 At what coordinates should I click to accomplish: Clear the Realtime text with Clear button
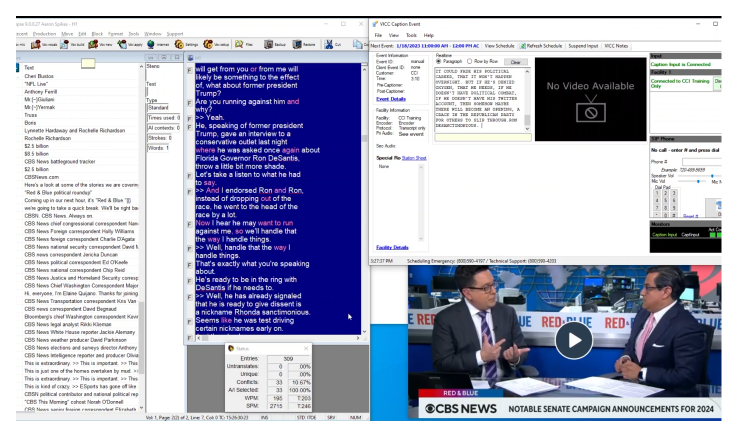click(x=516, y=62)
